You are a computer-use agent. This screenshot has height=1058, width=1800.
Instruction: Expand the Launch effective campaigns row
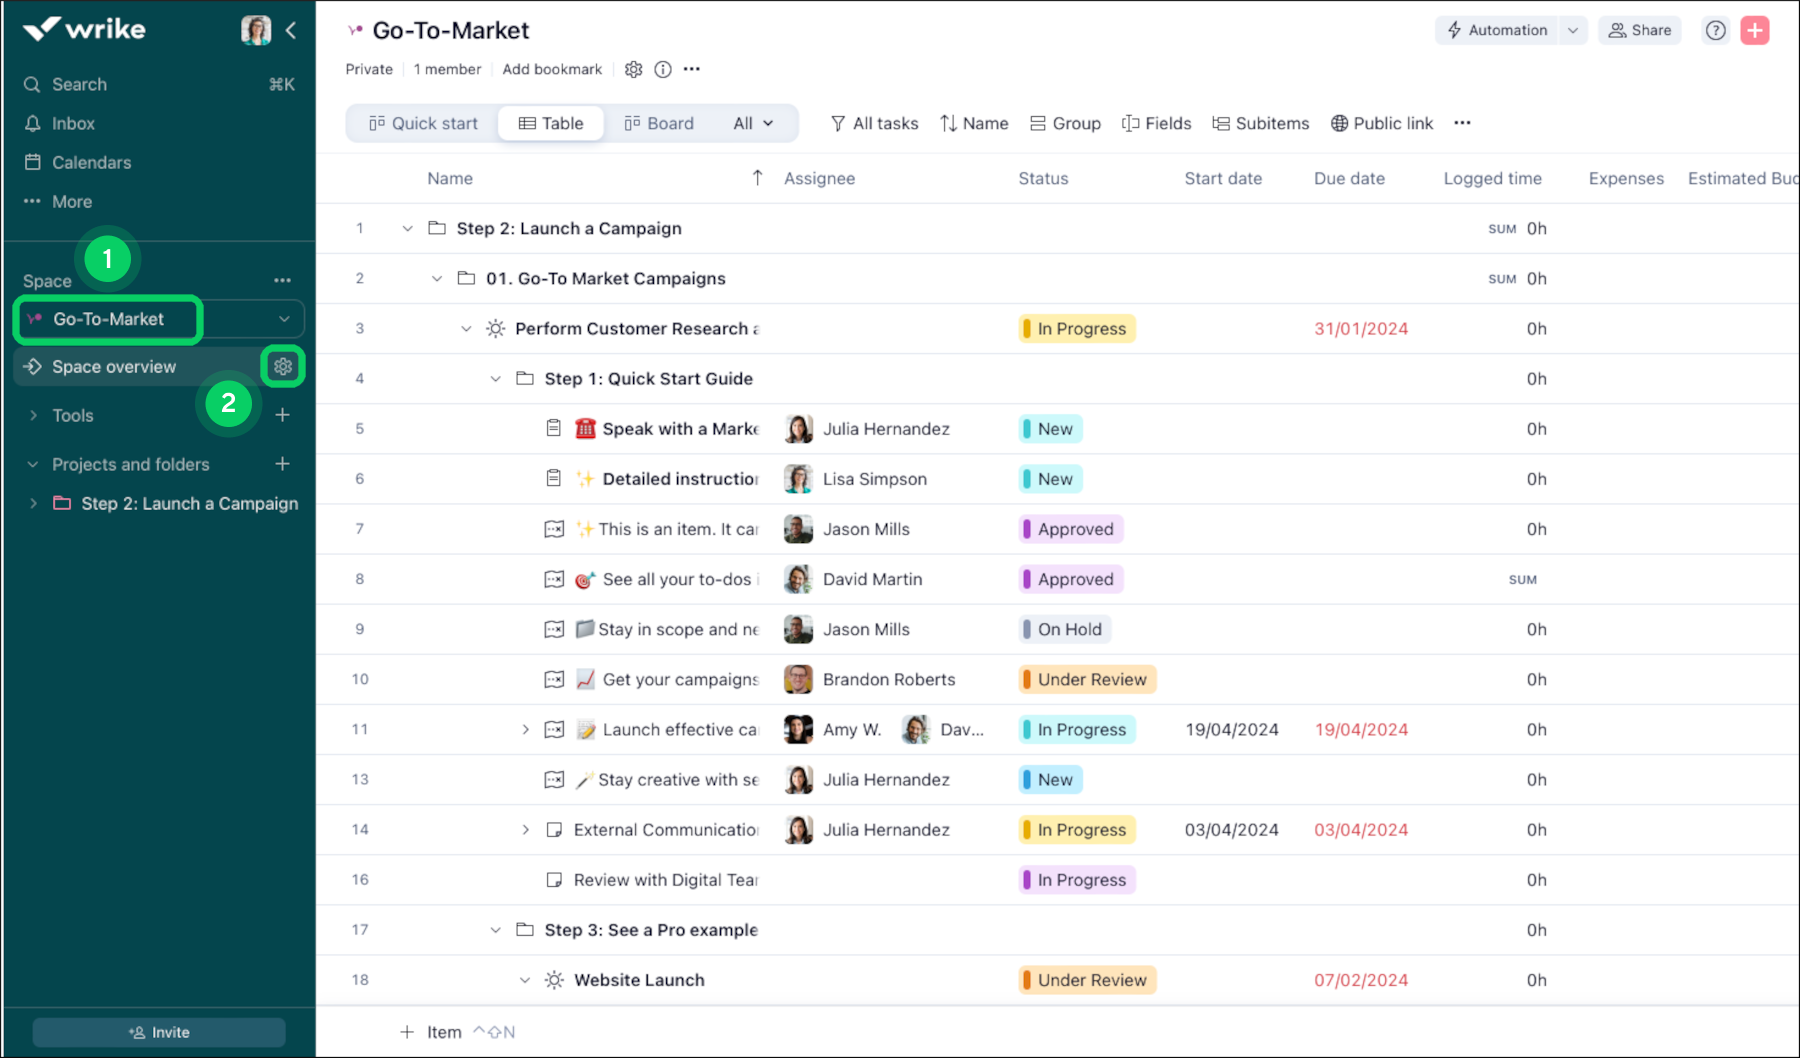click(x=525, y=730)
